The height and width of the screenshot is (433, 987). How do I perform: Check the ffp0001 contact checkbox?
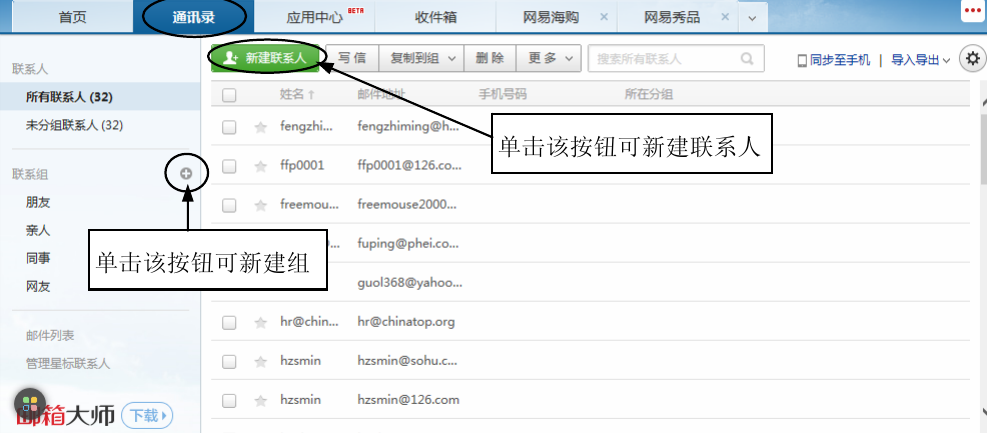coord(229,166)
